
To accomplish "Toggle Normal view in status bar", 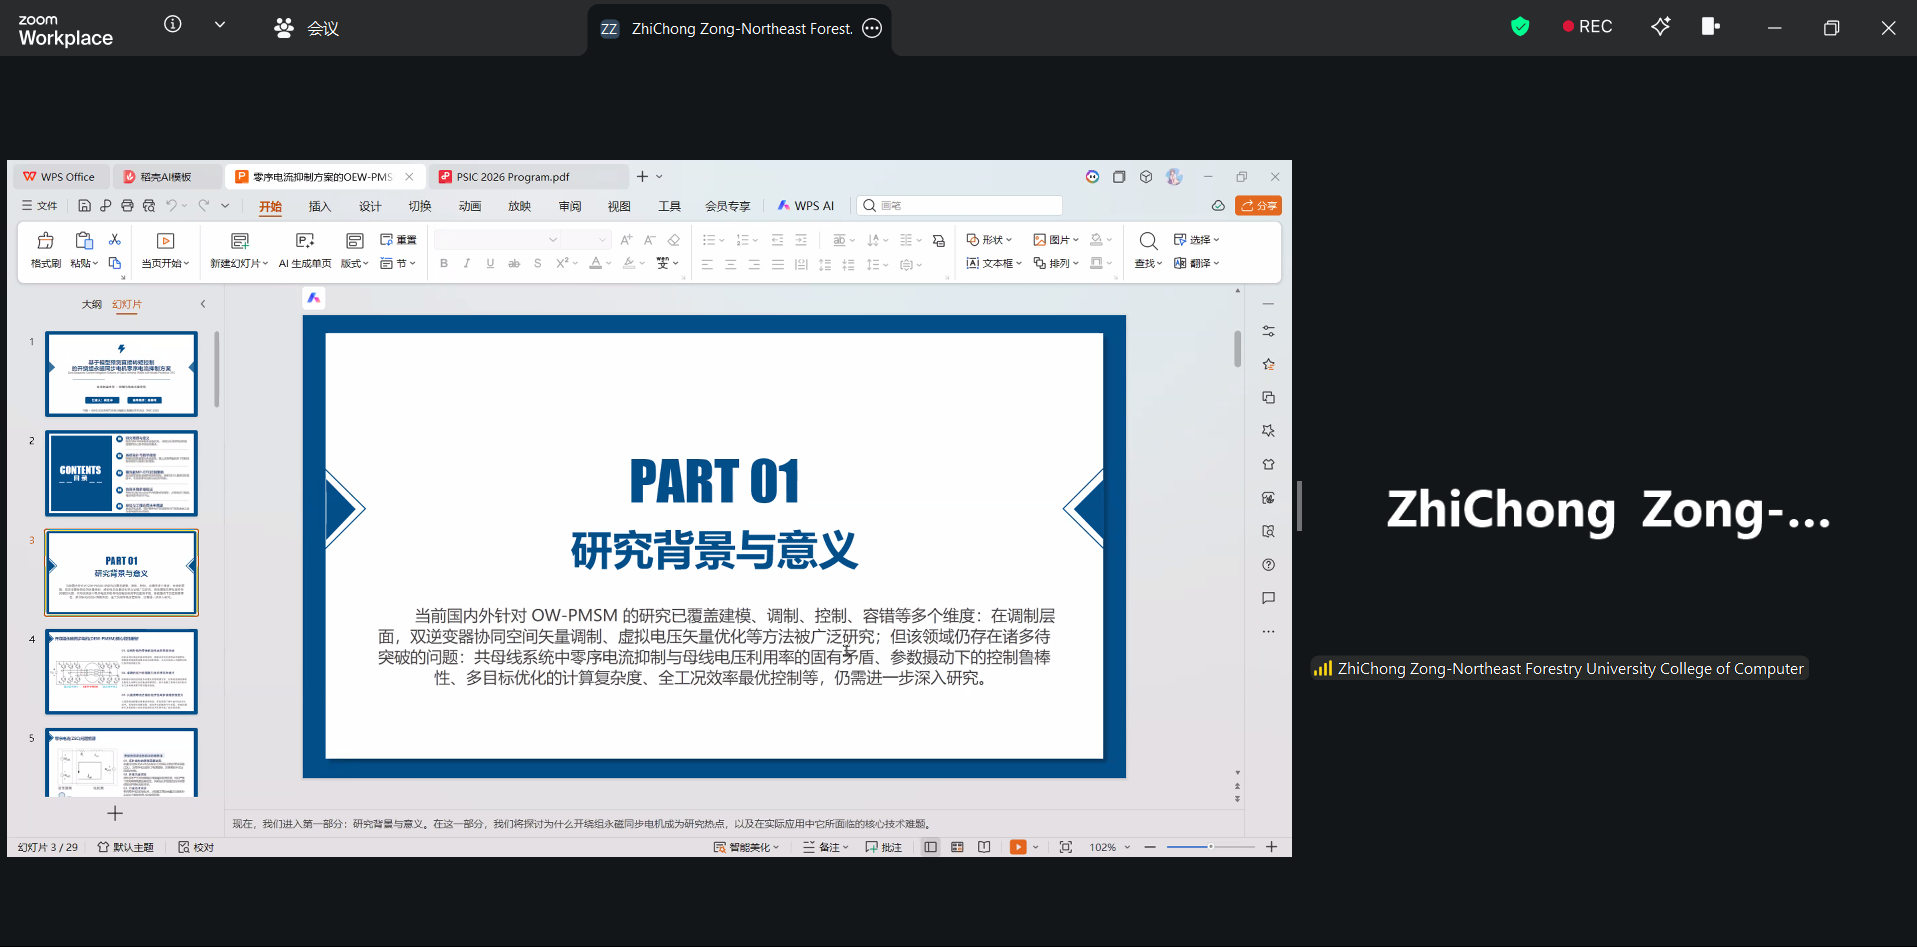I will [x=931, y=847].
